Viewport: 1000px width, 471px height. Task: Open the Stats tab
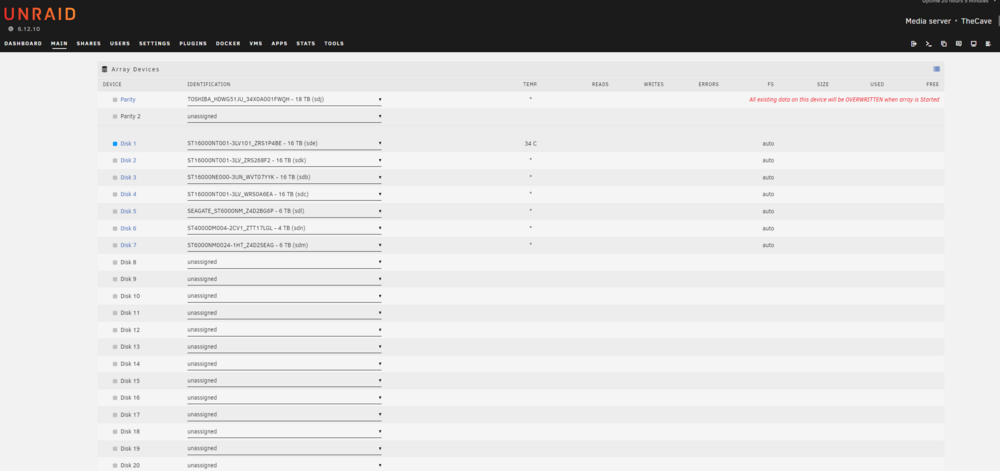tap(306, 43)
